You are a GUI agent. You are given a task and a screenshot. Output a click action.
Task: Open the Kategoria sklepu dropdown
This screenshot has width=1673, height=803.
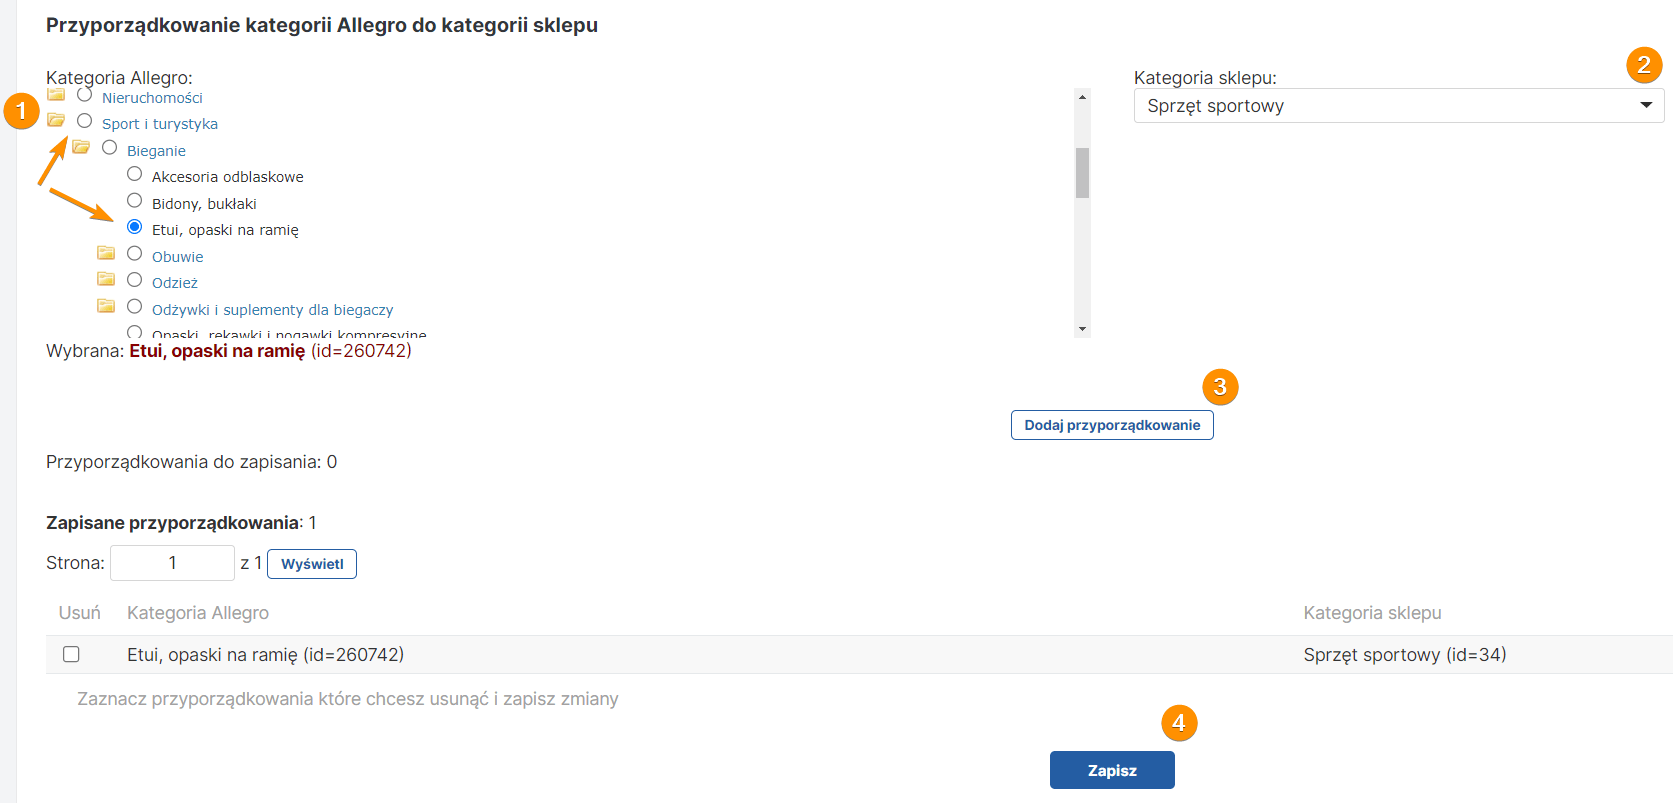click(x=1398, y=106)
